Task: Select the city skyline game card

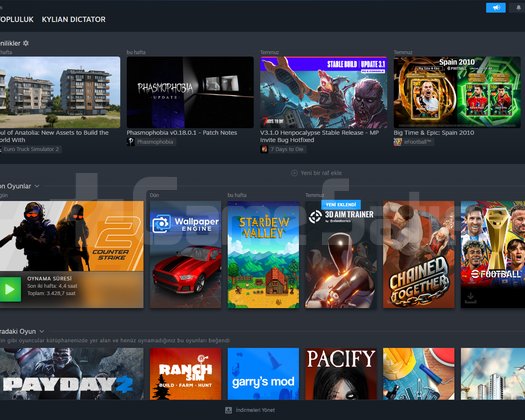Action: pos(493,374)
